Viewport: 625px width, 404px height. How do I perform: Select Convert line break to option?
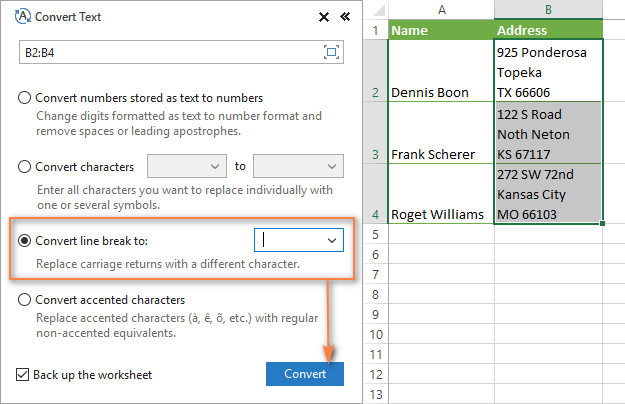click(25, 241)
